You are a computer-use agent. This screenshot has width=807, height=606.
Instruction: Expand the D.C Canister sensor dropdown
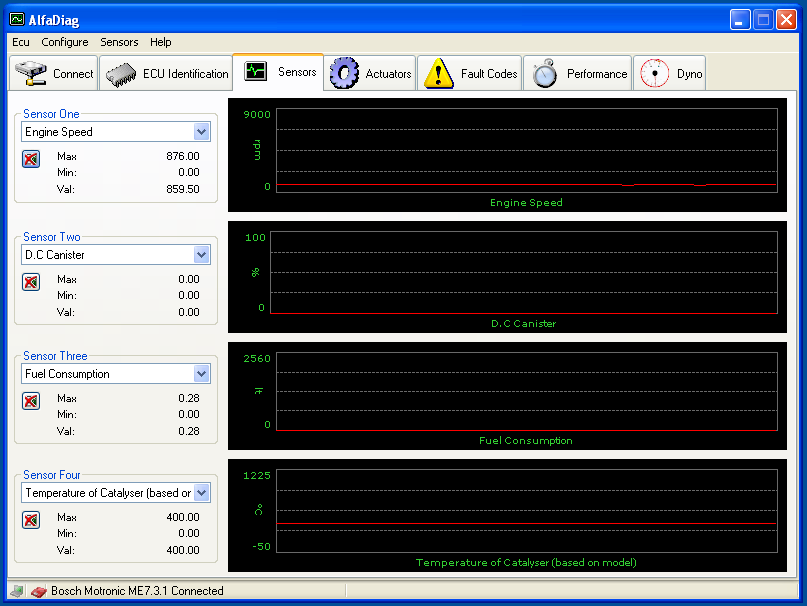pyautogui.click(x=202, y=255)
